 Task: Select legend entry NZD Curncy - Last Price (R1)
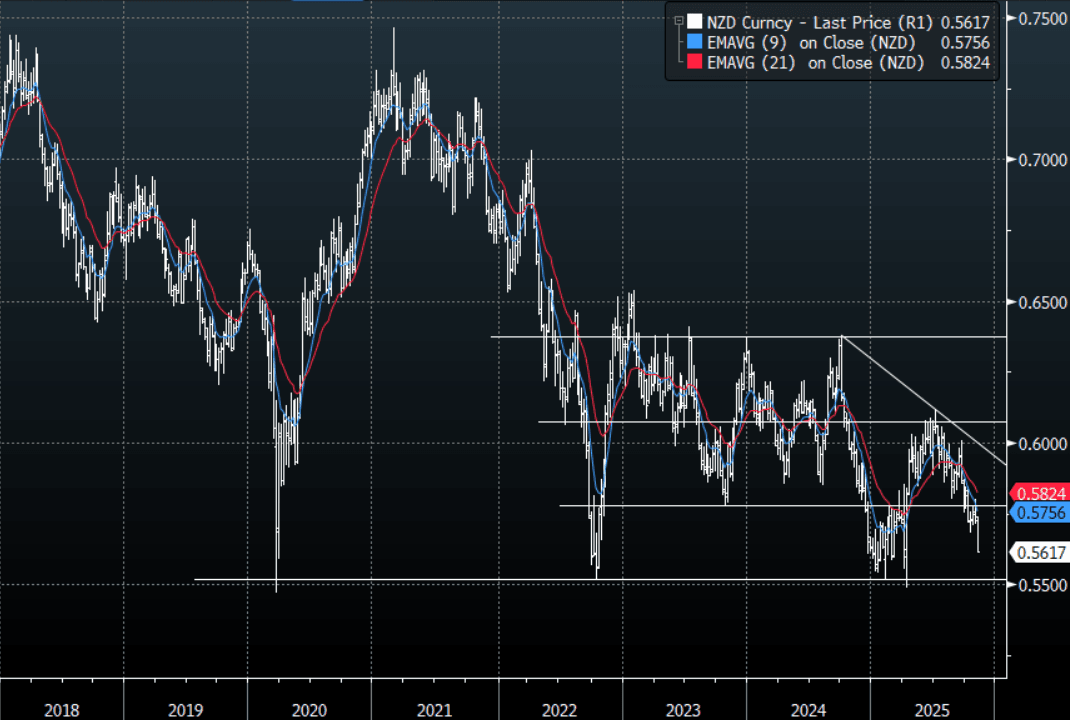click(x=820, y=23)
